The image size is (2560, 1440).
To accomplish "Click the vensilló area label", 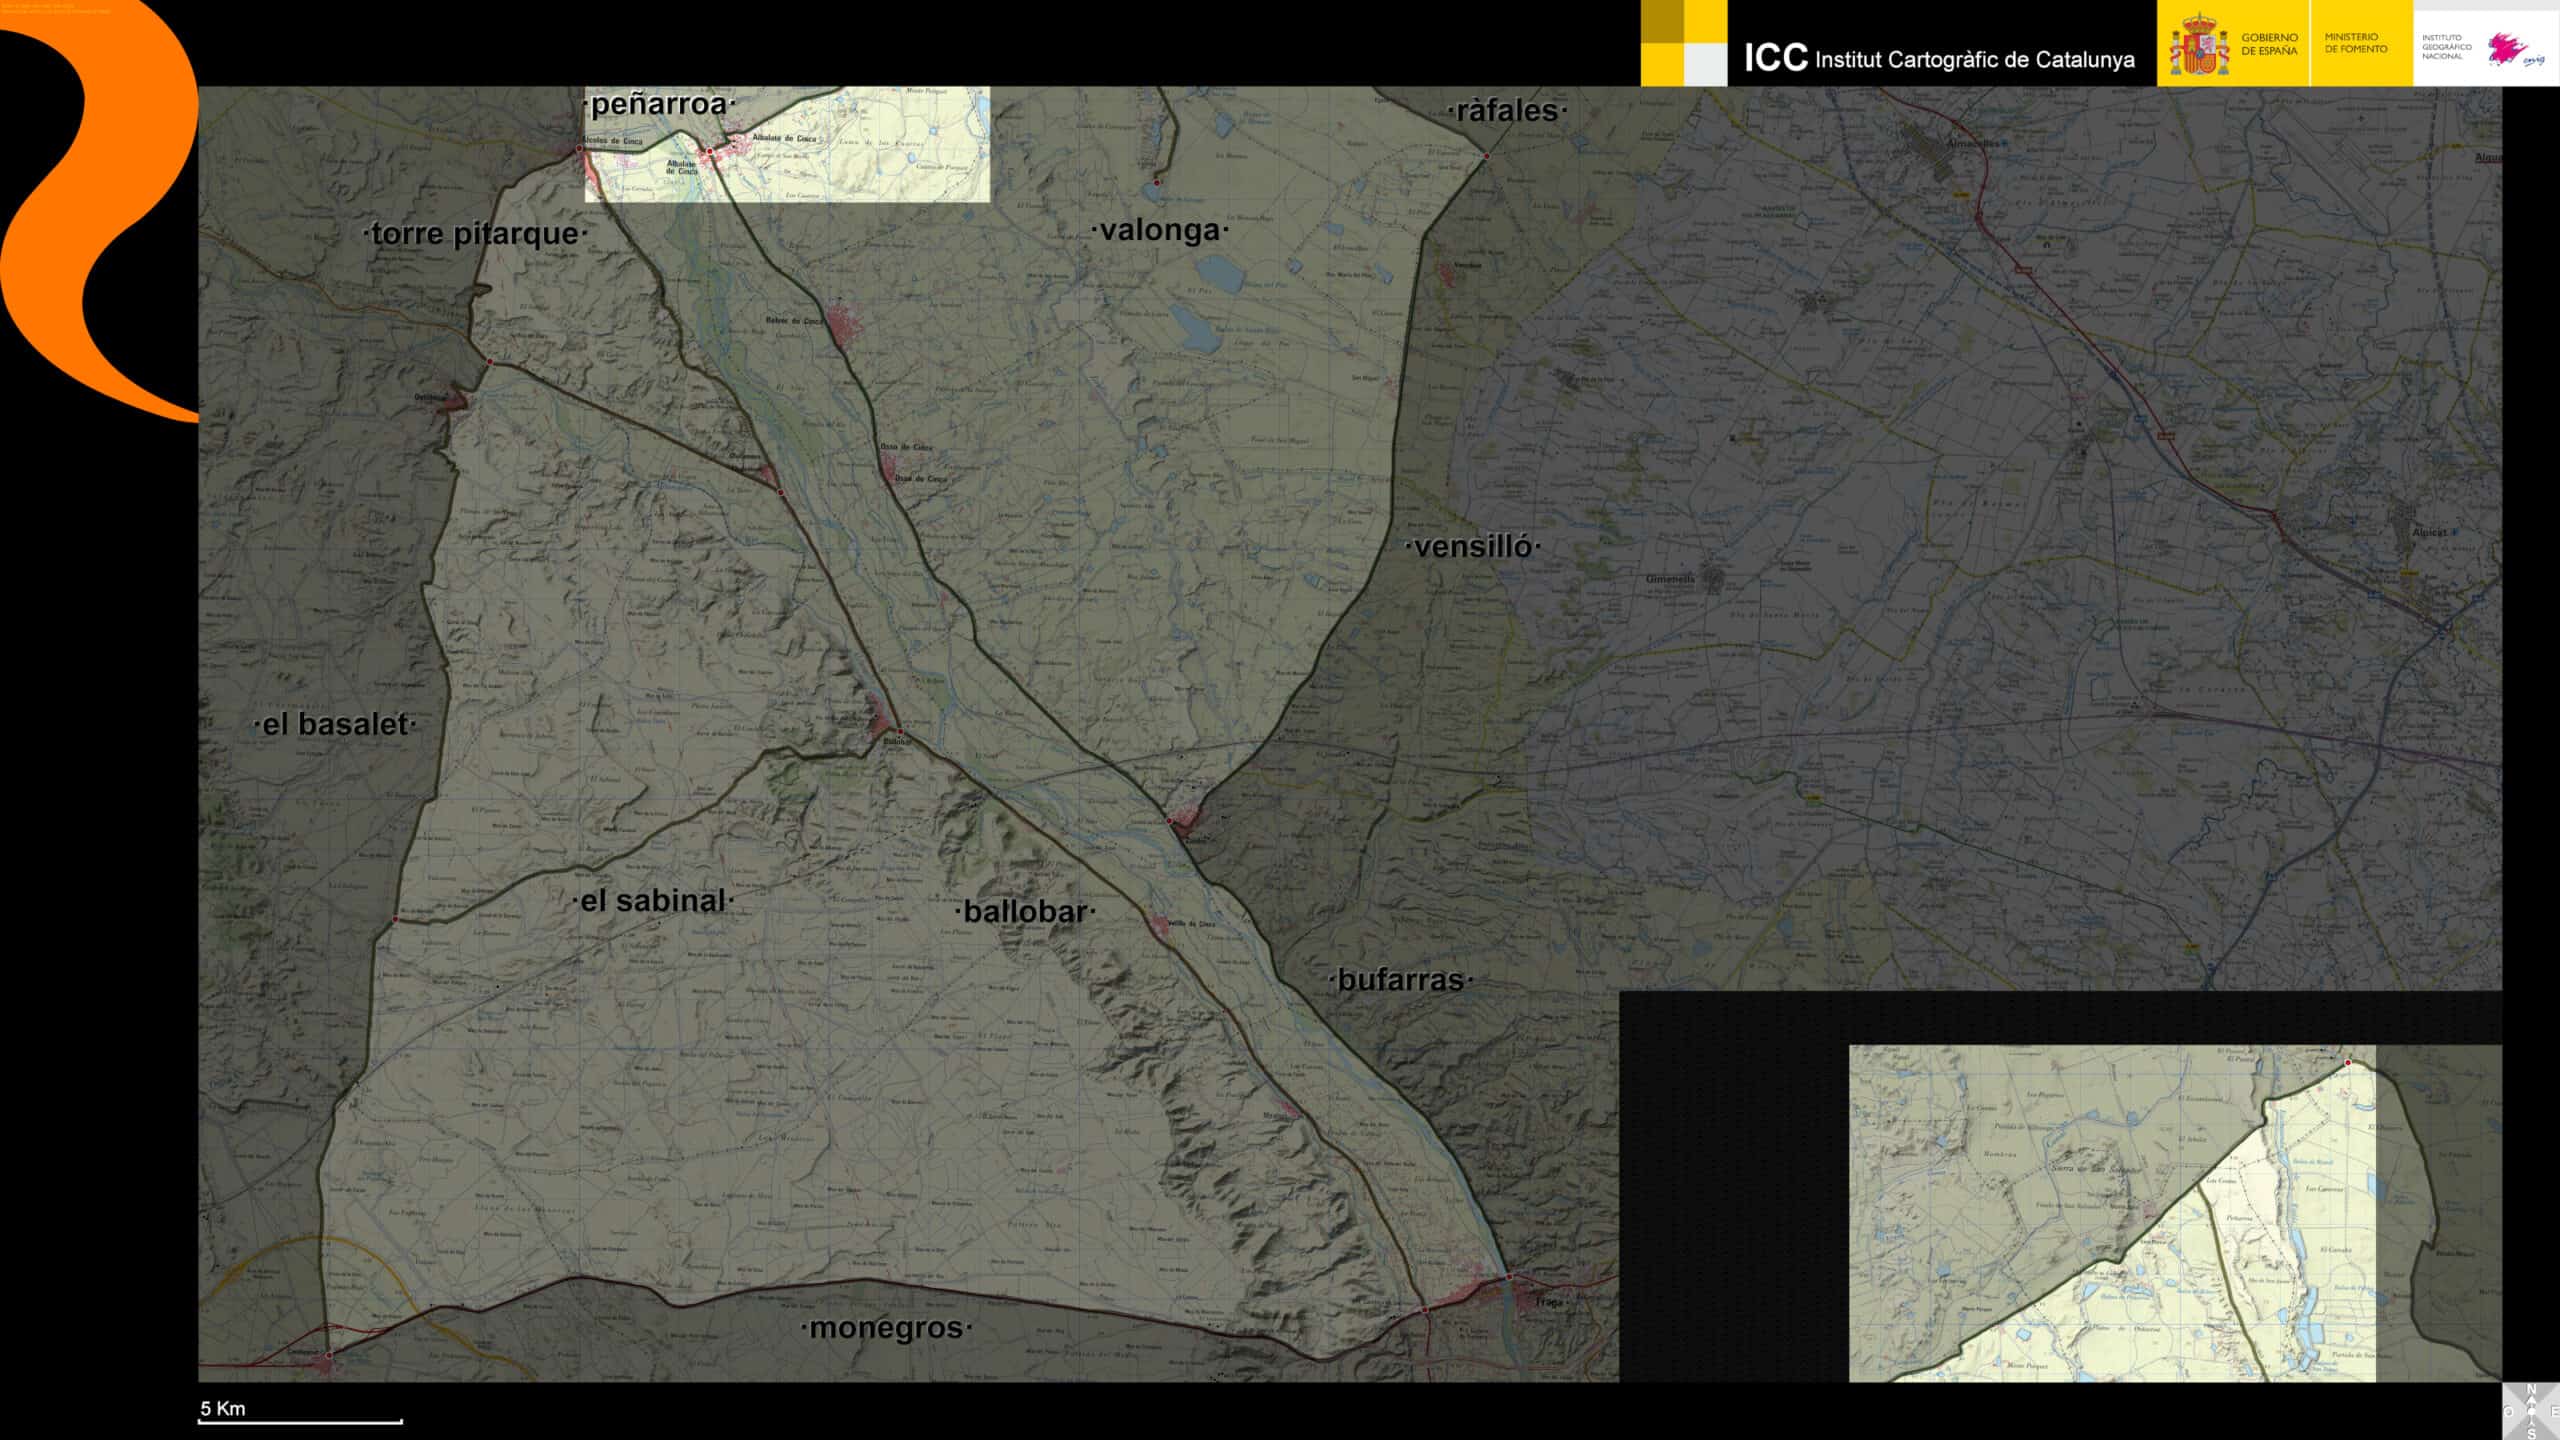I will point(1473,546).
